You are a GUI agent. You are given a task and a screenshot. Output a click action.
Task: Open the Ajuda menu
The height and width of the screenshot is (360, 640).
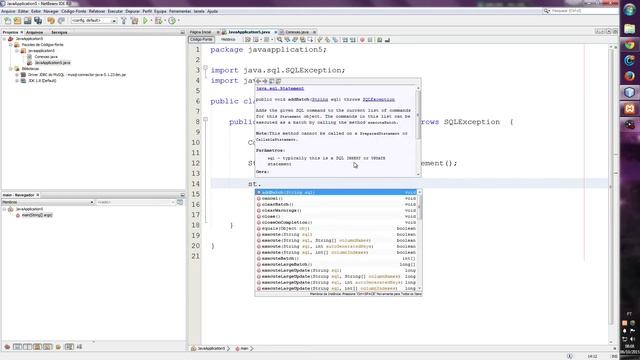212,11
